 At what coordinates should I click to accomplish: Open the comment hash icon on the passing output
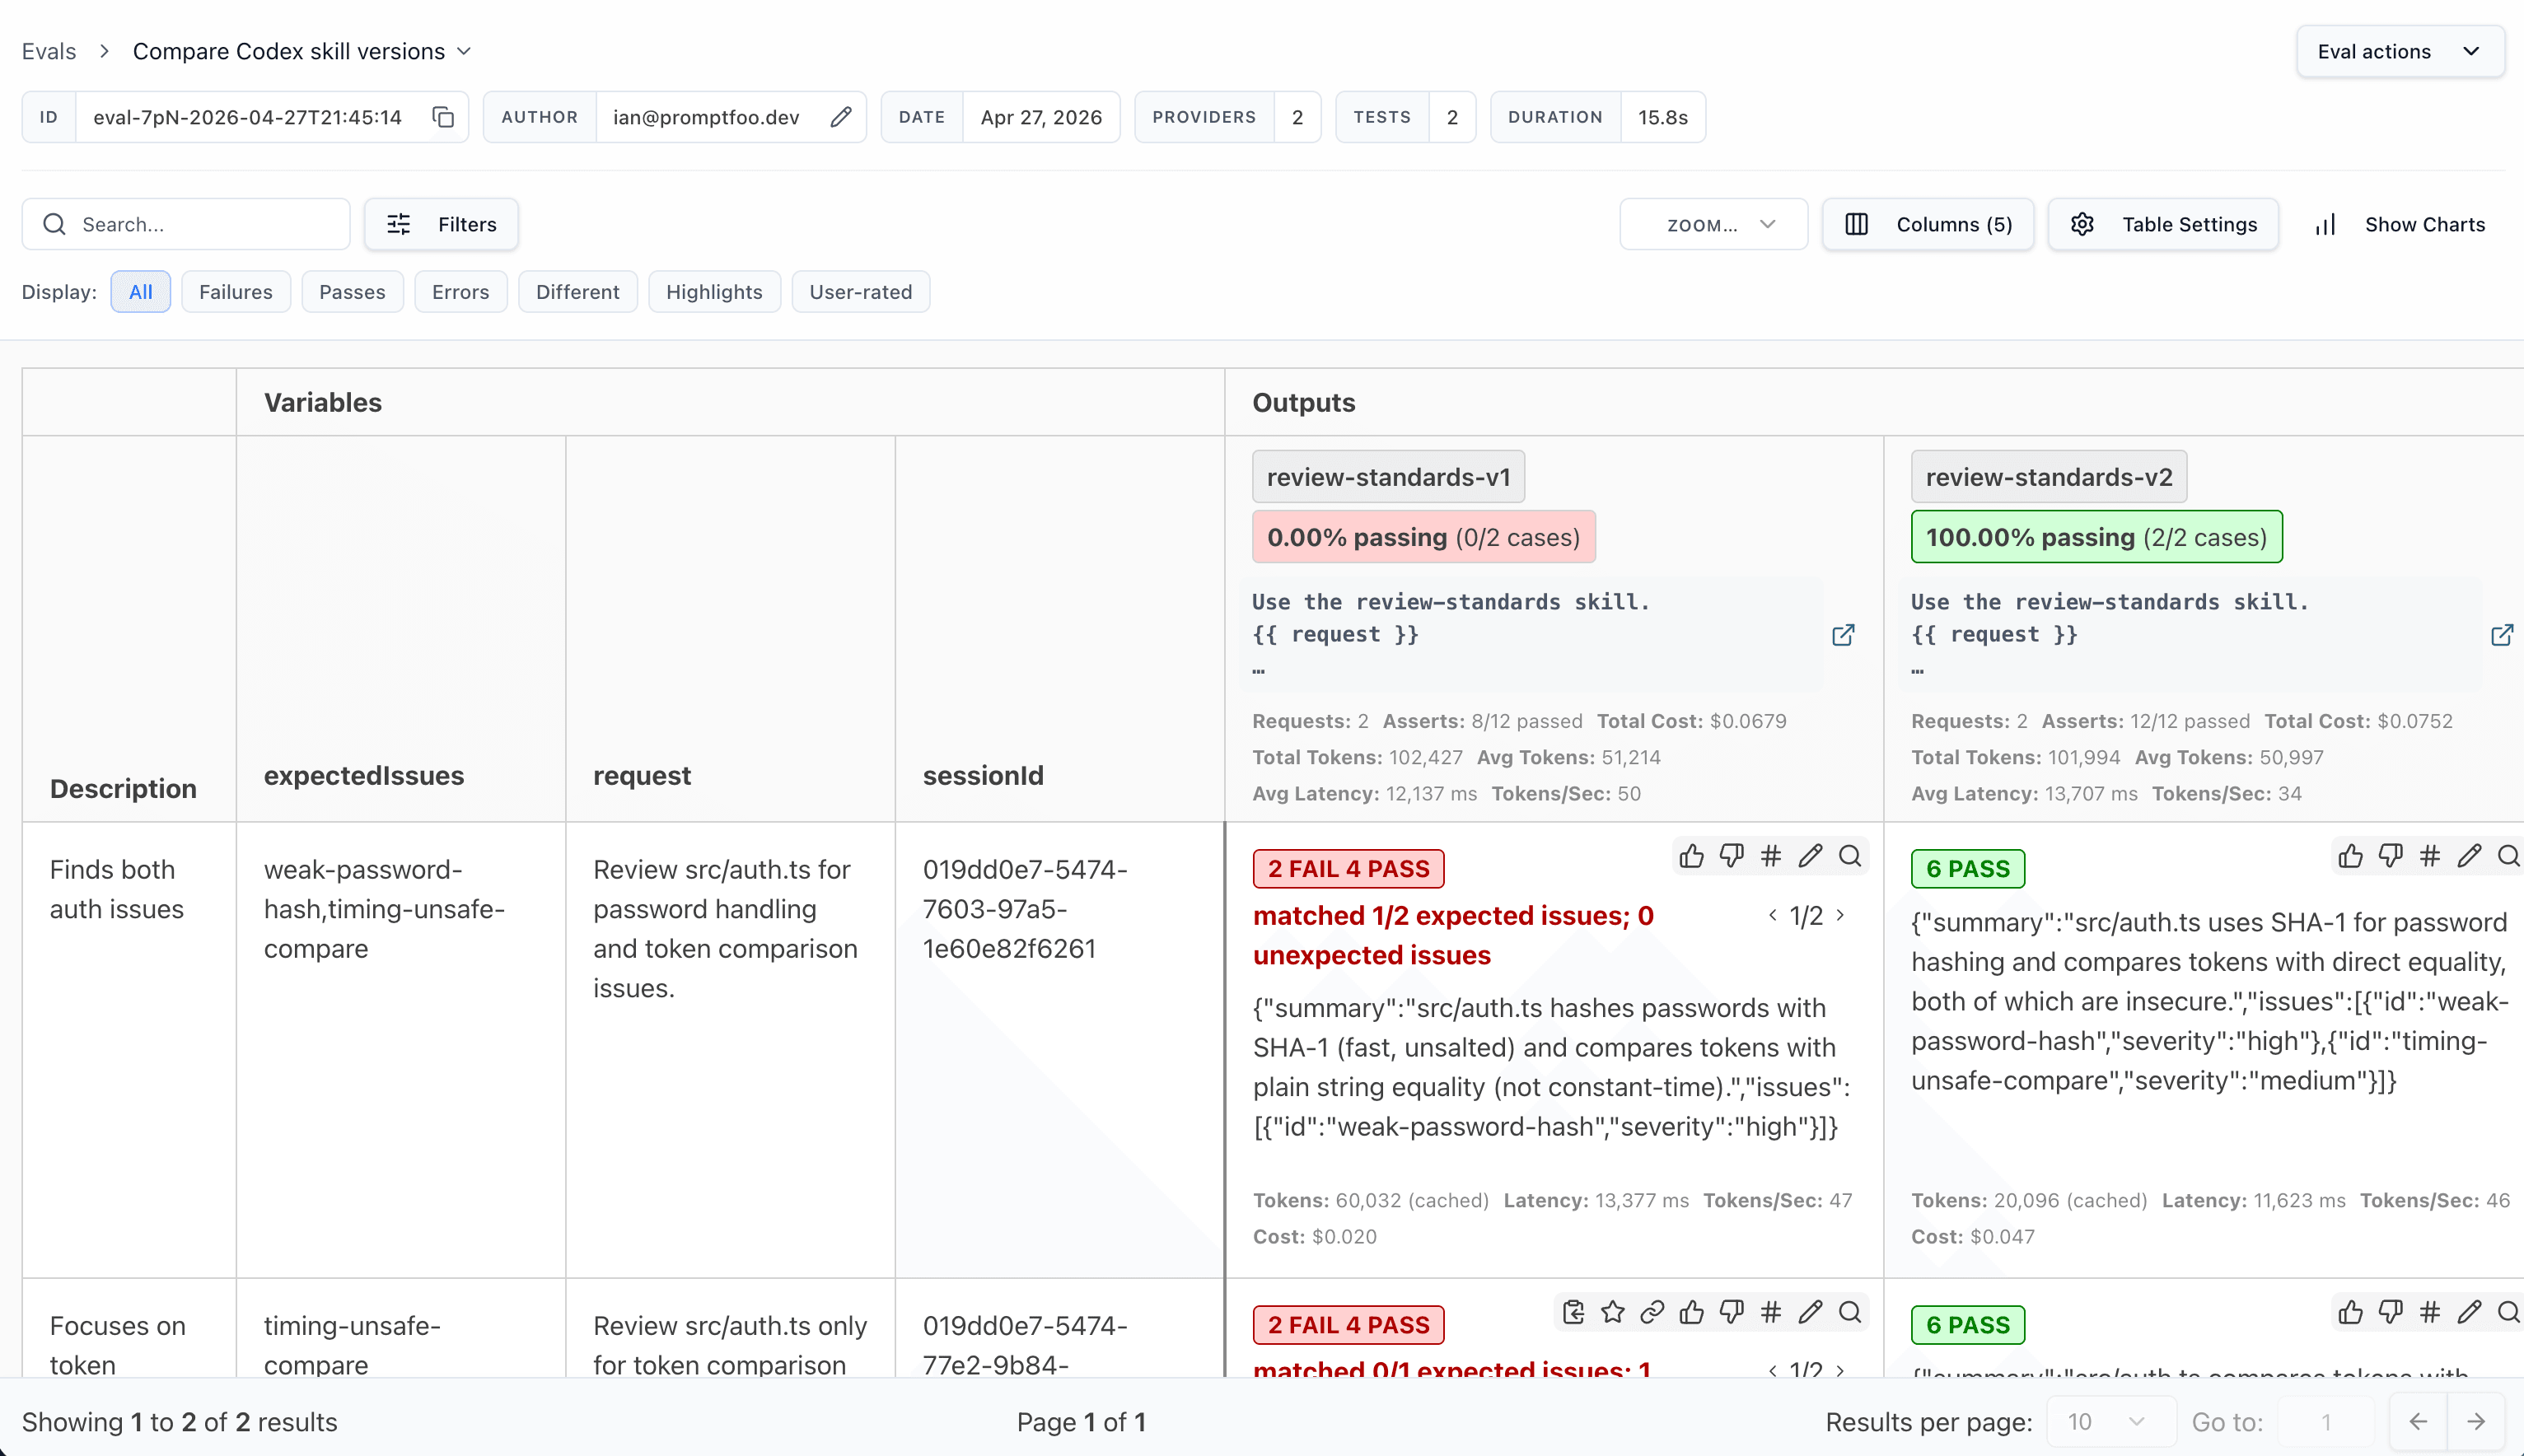coord(2430,856)
